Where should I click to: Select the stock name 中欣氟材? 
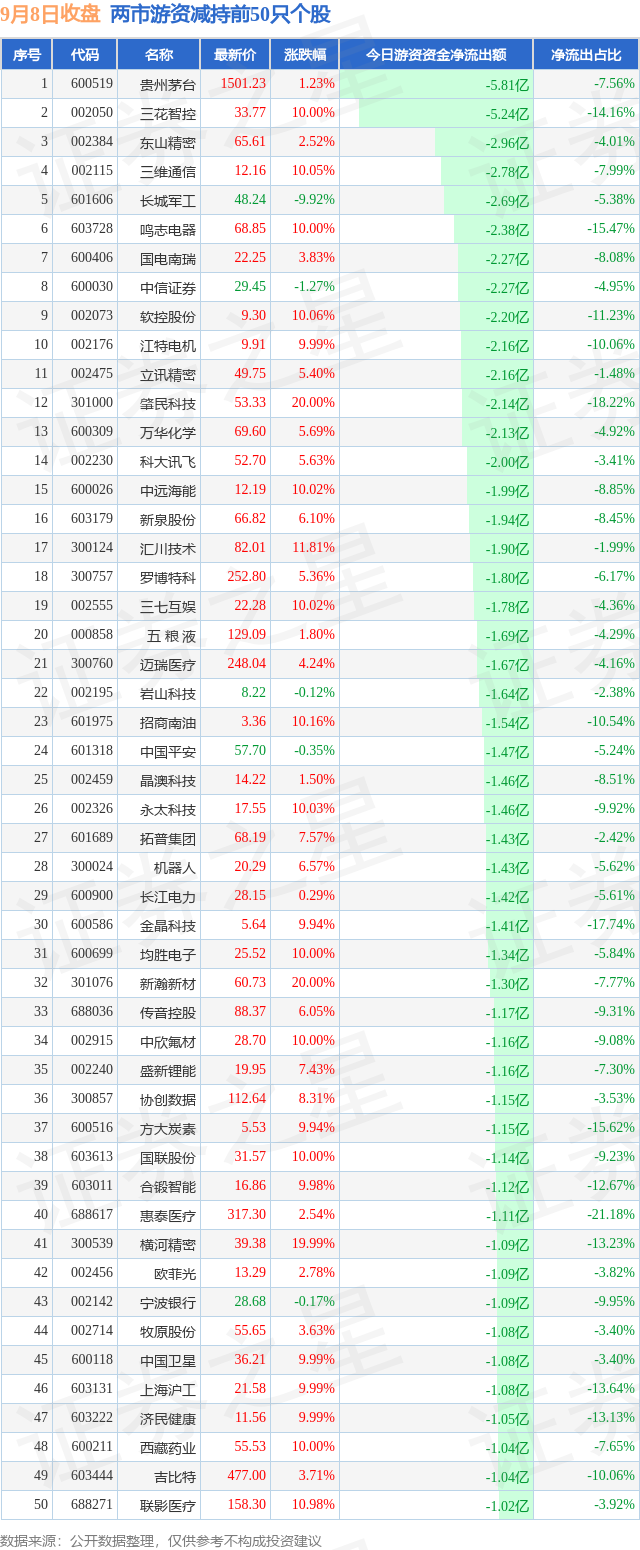(x=168, y=1042)
